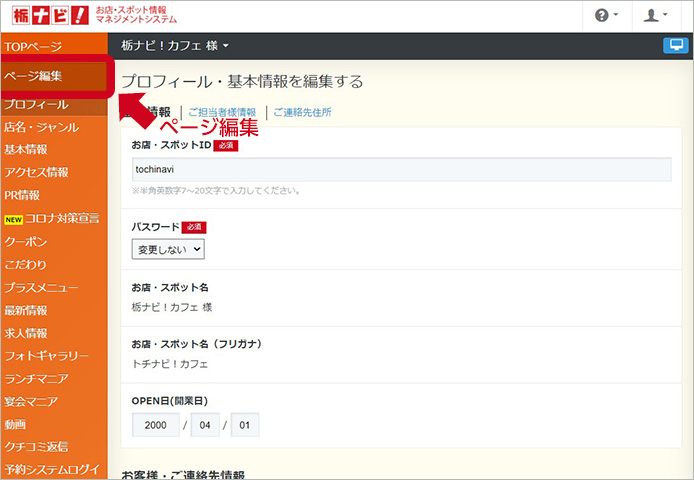Select ページ編集 in the sidebar

click(x=33, y=76)
